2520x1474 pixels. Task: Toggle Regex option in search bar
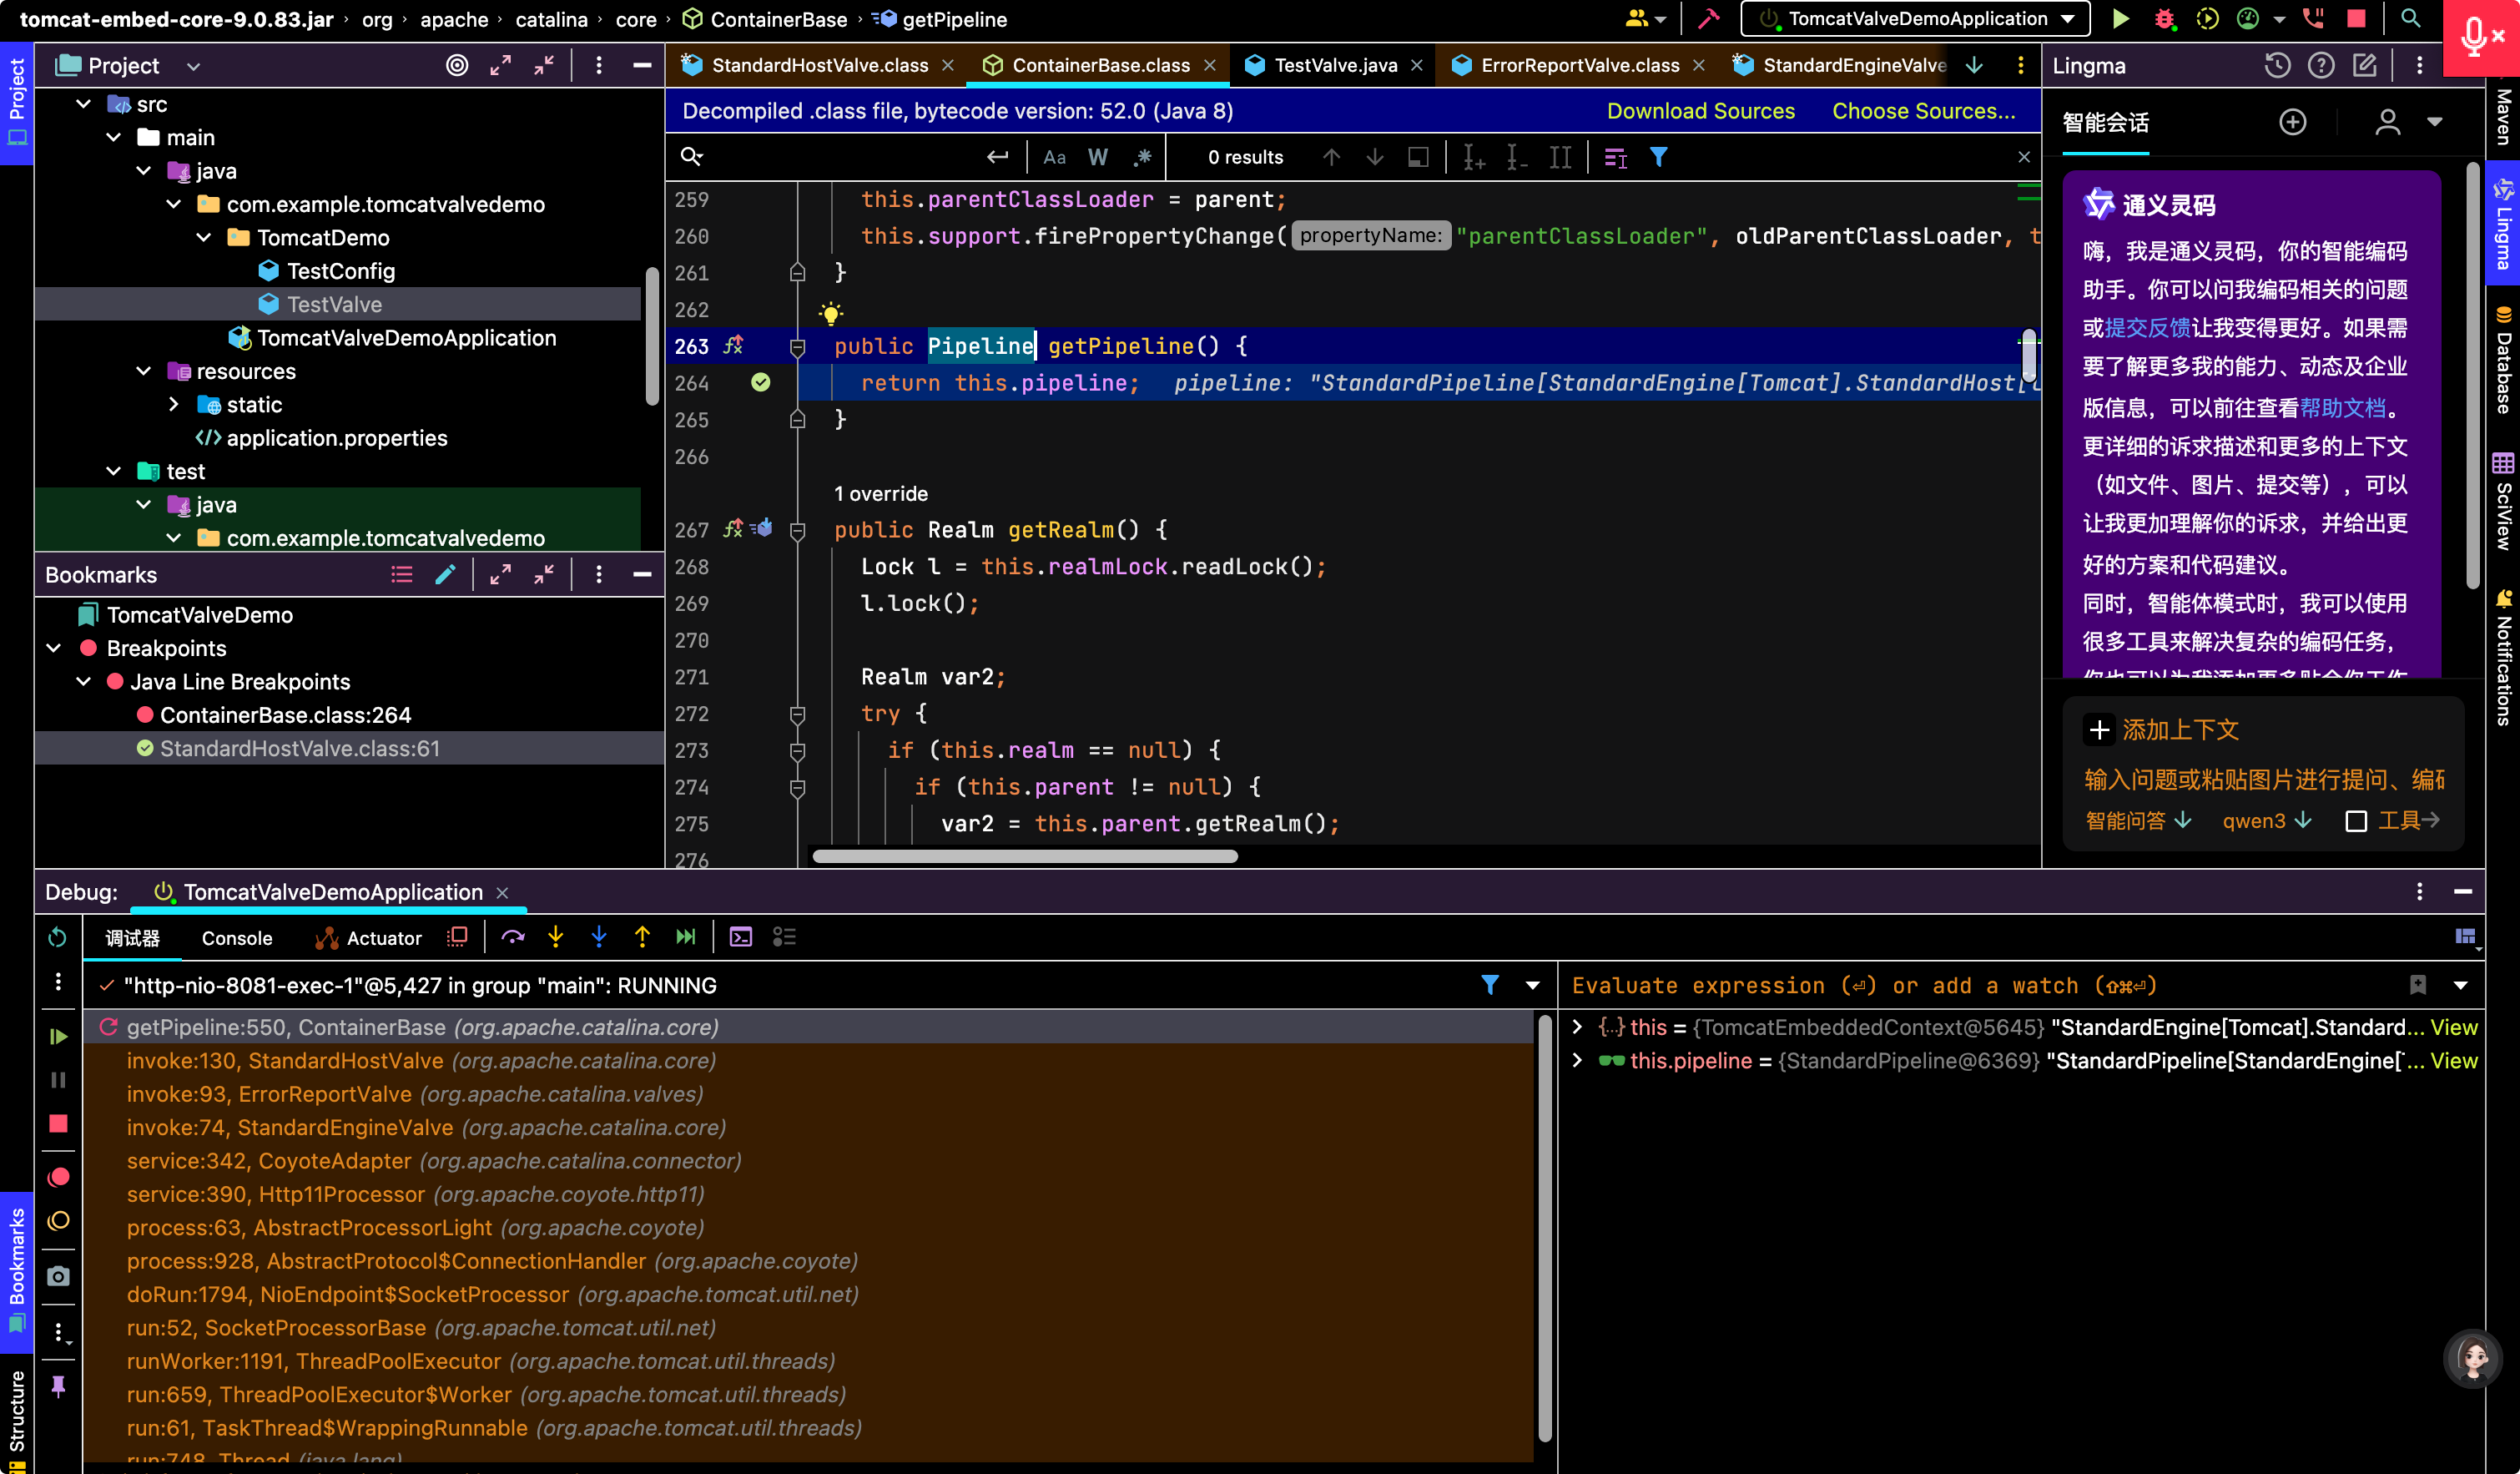[1143, 157]
